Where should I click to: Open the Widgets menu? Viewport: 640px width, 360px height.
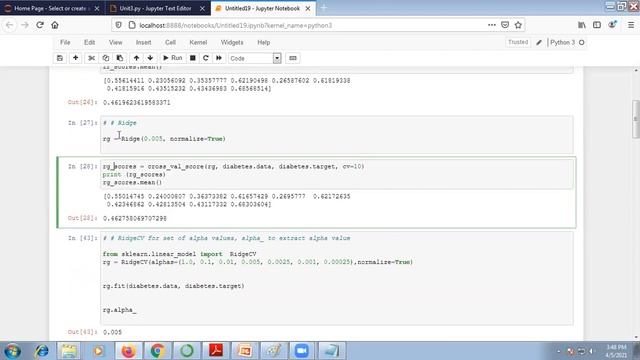(x=232, y=42)
